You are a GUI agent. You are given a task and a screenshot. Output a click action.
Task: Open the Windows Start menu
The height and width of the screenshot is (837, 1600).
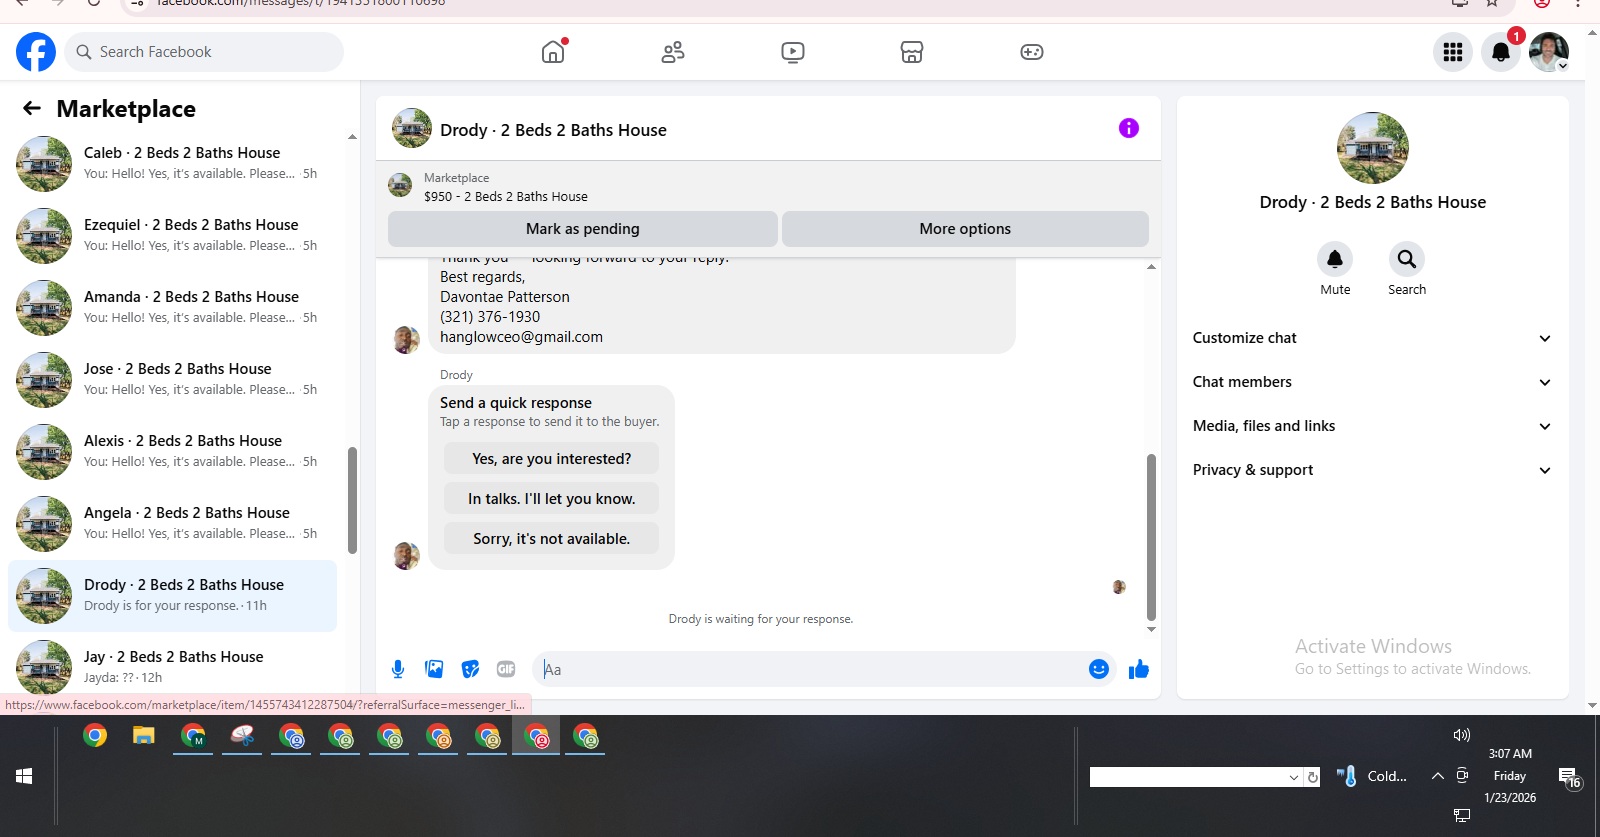pyautogui.click(x=24, y=776)
